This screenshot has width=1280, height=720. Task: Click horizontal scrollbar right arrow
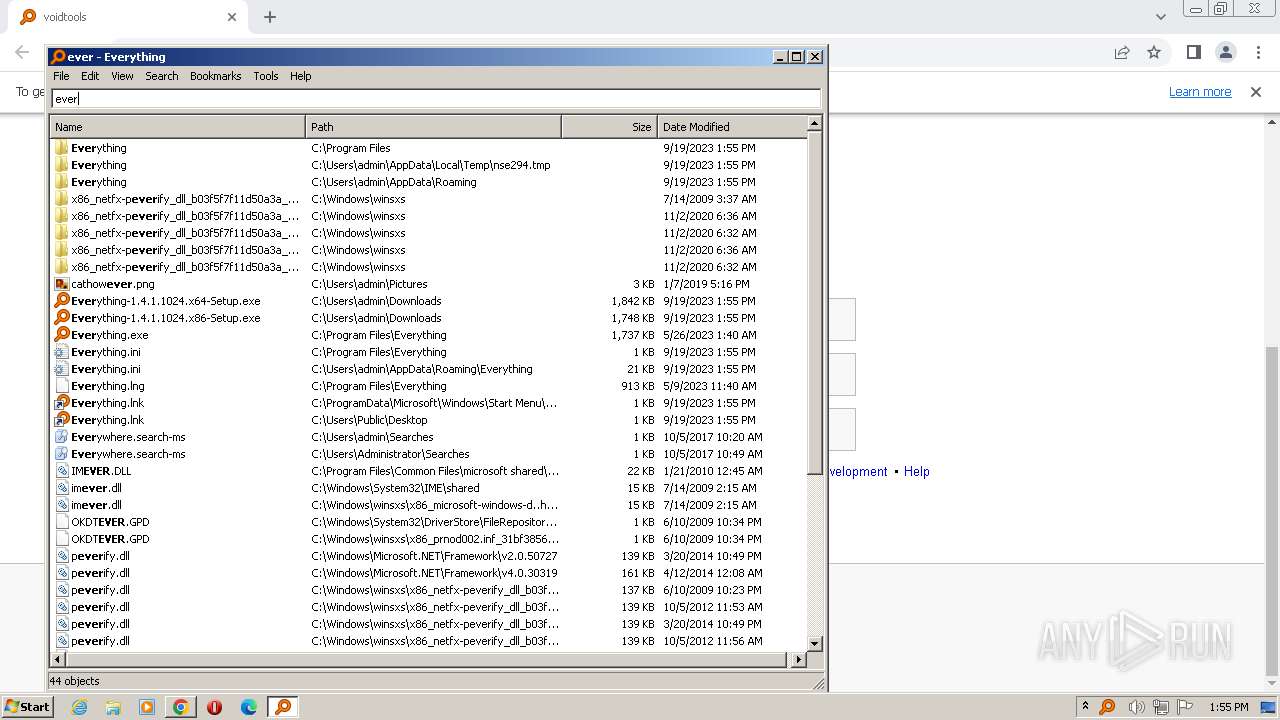pos(798,660)
